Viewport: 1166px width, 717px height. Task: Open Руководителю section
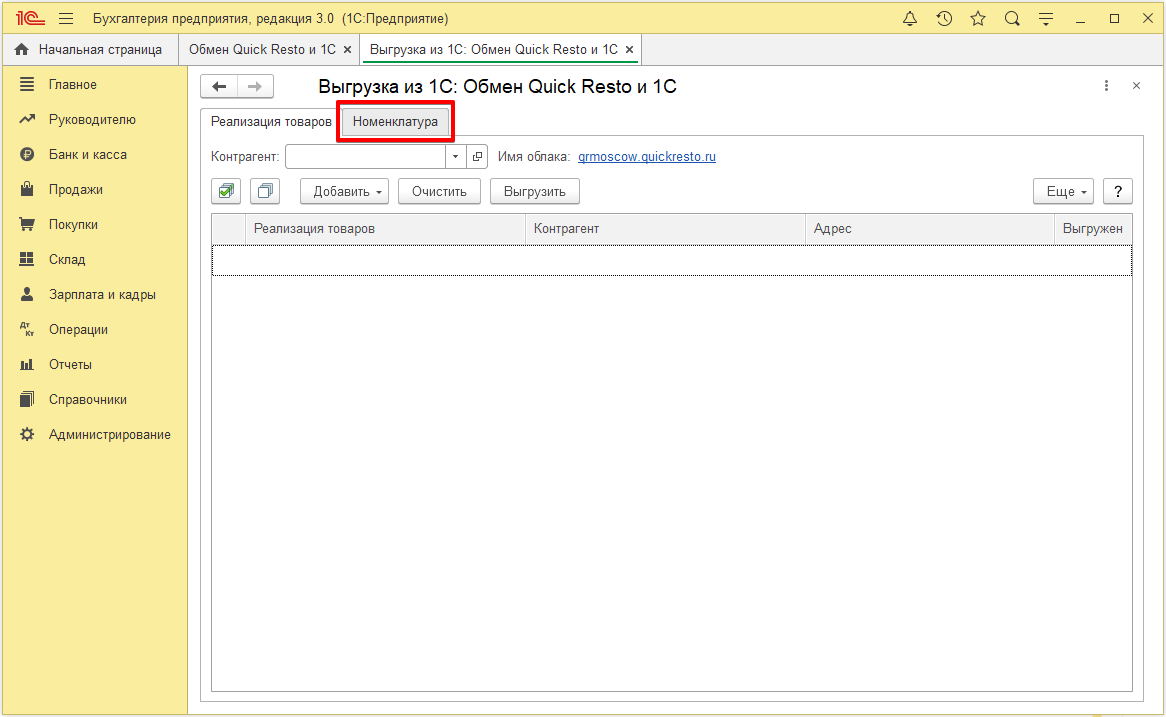pos(94,120)
